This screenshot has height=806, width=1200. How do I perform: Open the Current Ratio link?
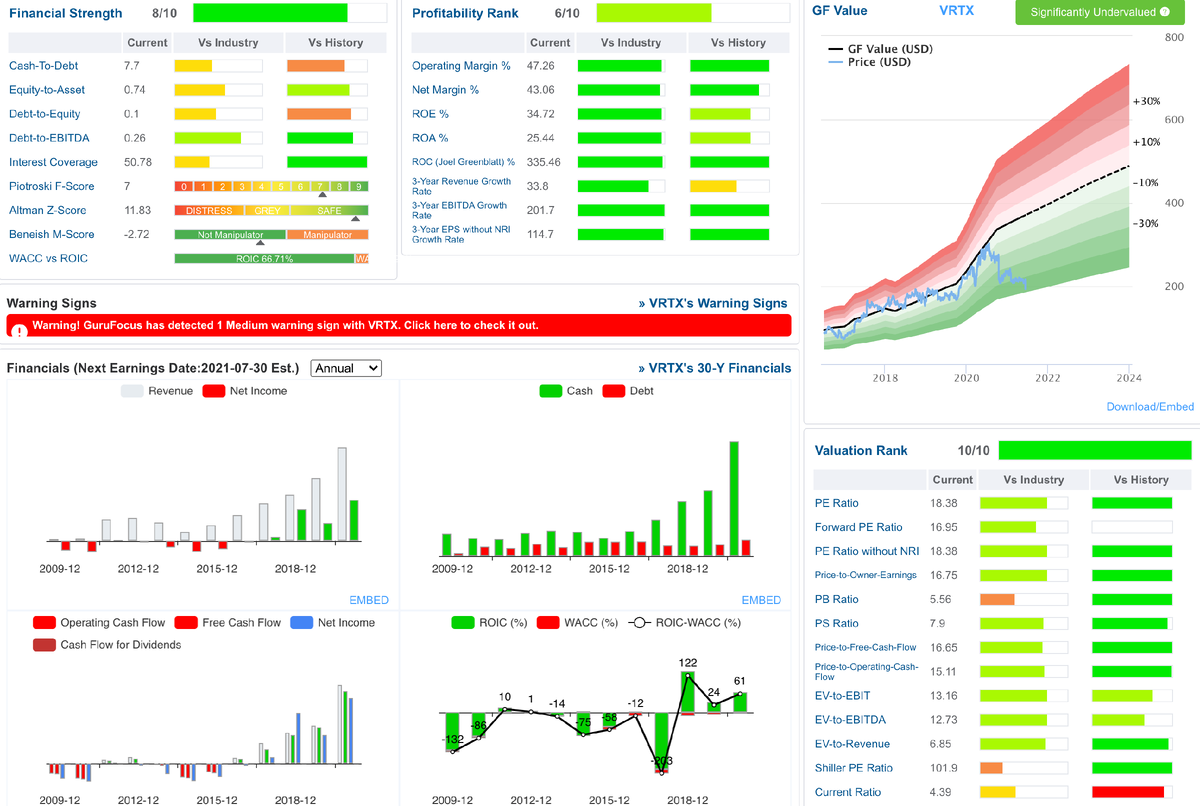coord(848,792)
